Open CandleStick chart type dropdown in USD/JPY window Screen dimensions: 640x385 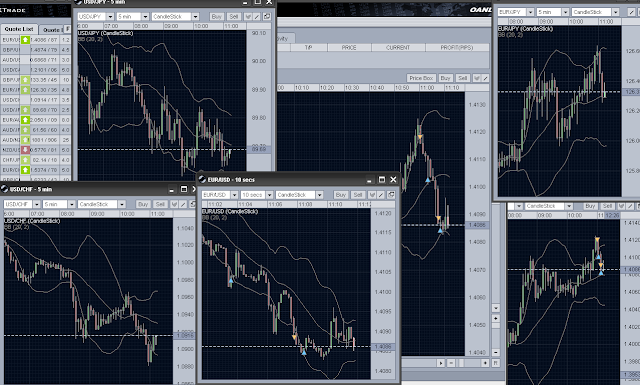point(196,17)
